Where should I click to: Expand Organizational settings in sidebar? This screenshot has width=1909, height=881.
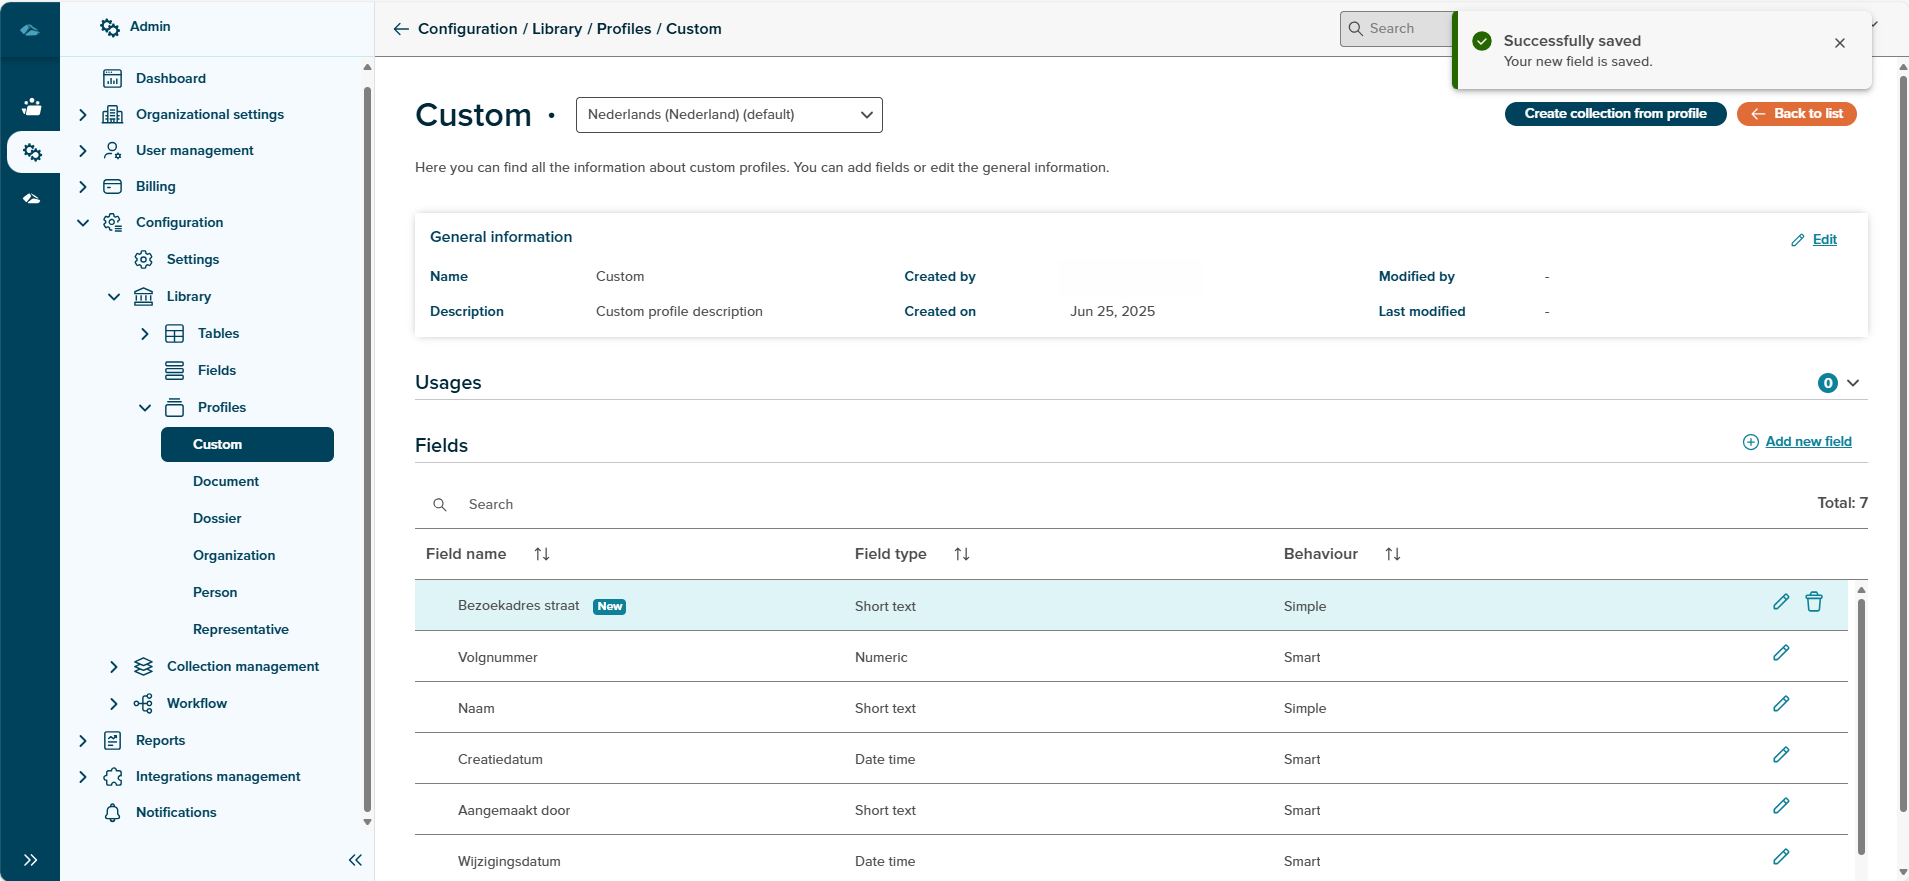click(x=83, y=115)
